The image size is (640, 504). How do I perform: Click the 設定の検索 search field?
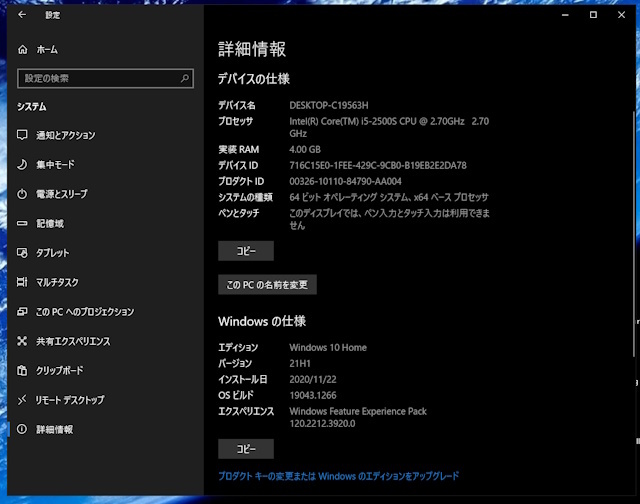(x=105, y=78)
